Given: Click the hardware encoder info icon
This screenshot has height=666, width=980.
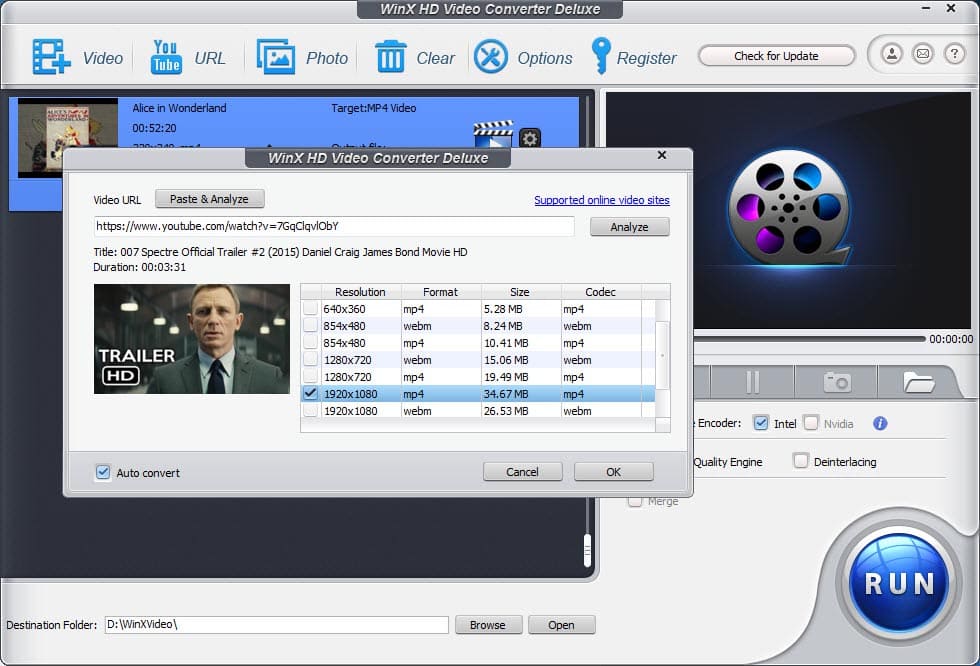Looking at the screenshot, I should point(880,424).
